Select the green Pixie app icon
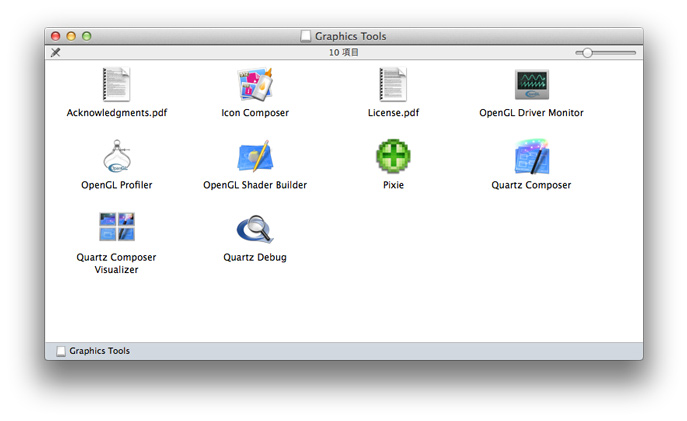 pyautogui.click(x=393, y=156)
